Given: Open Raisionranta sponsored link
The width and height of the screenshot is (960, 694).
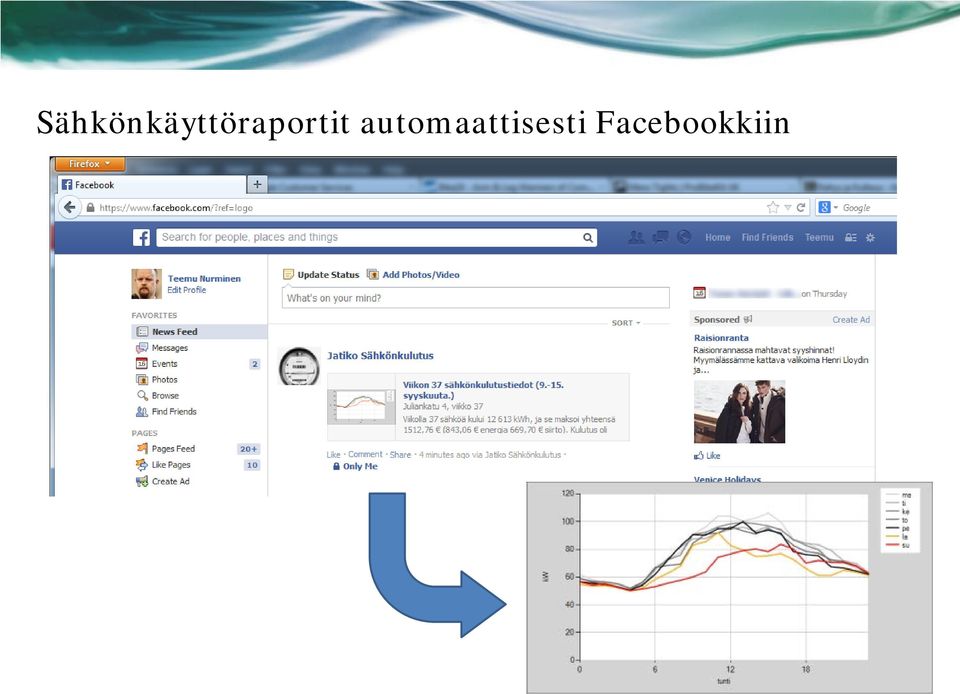Looking at the screenshot, I should [x=721, y=338].
